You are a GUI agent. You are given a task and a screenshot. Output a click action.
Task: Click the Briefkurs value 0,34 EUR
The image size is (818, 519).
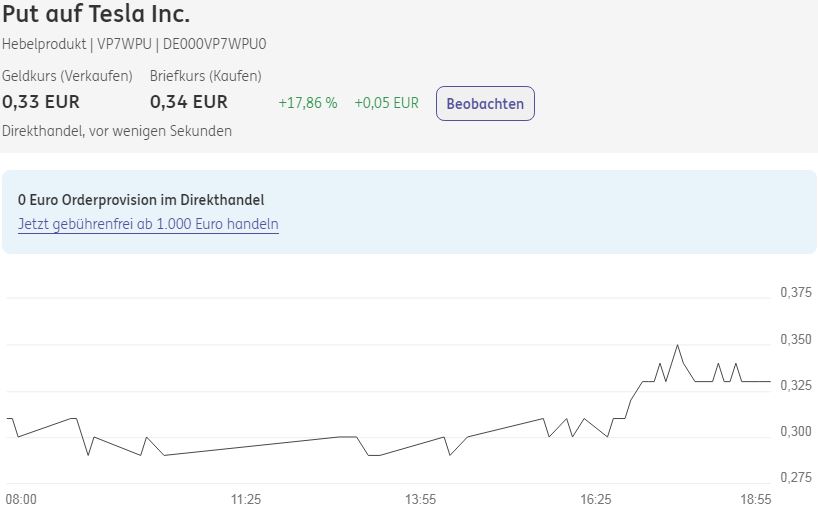[189, 102]
